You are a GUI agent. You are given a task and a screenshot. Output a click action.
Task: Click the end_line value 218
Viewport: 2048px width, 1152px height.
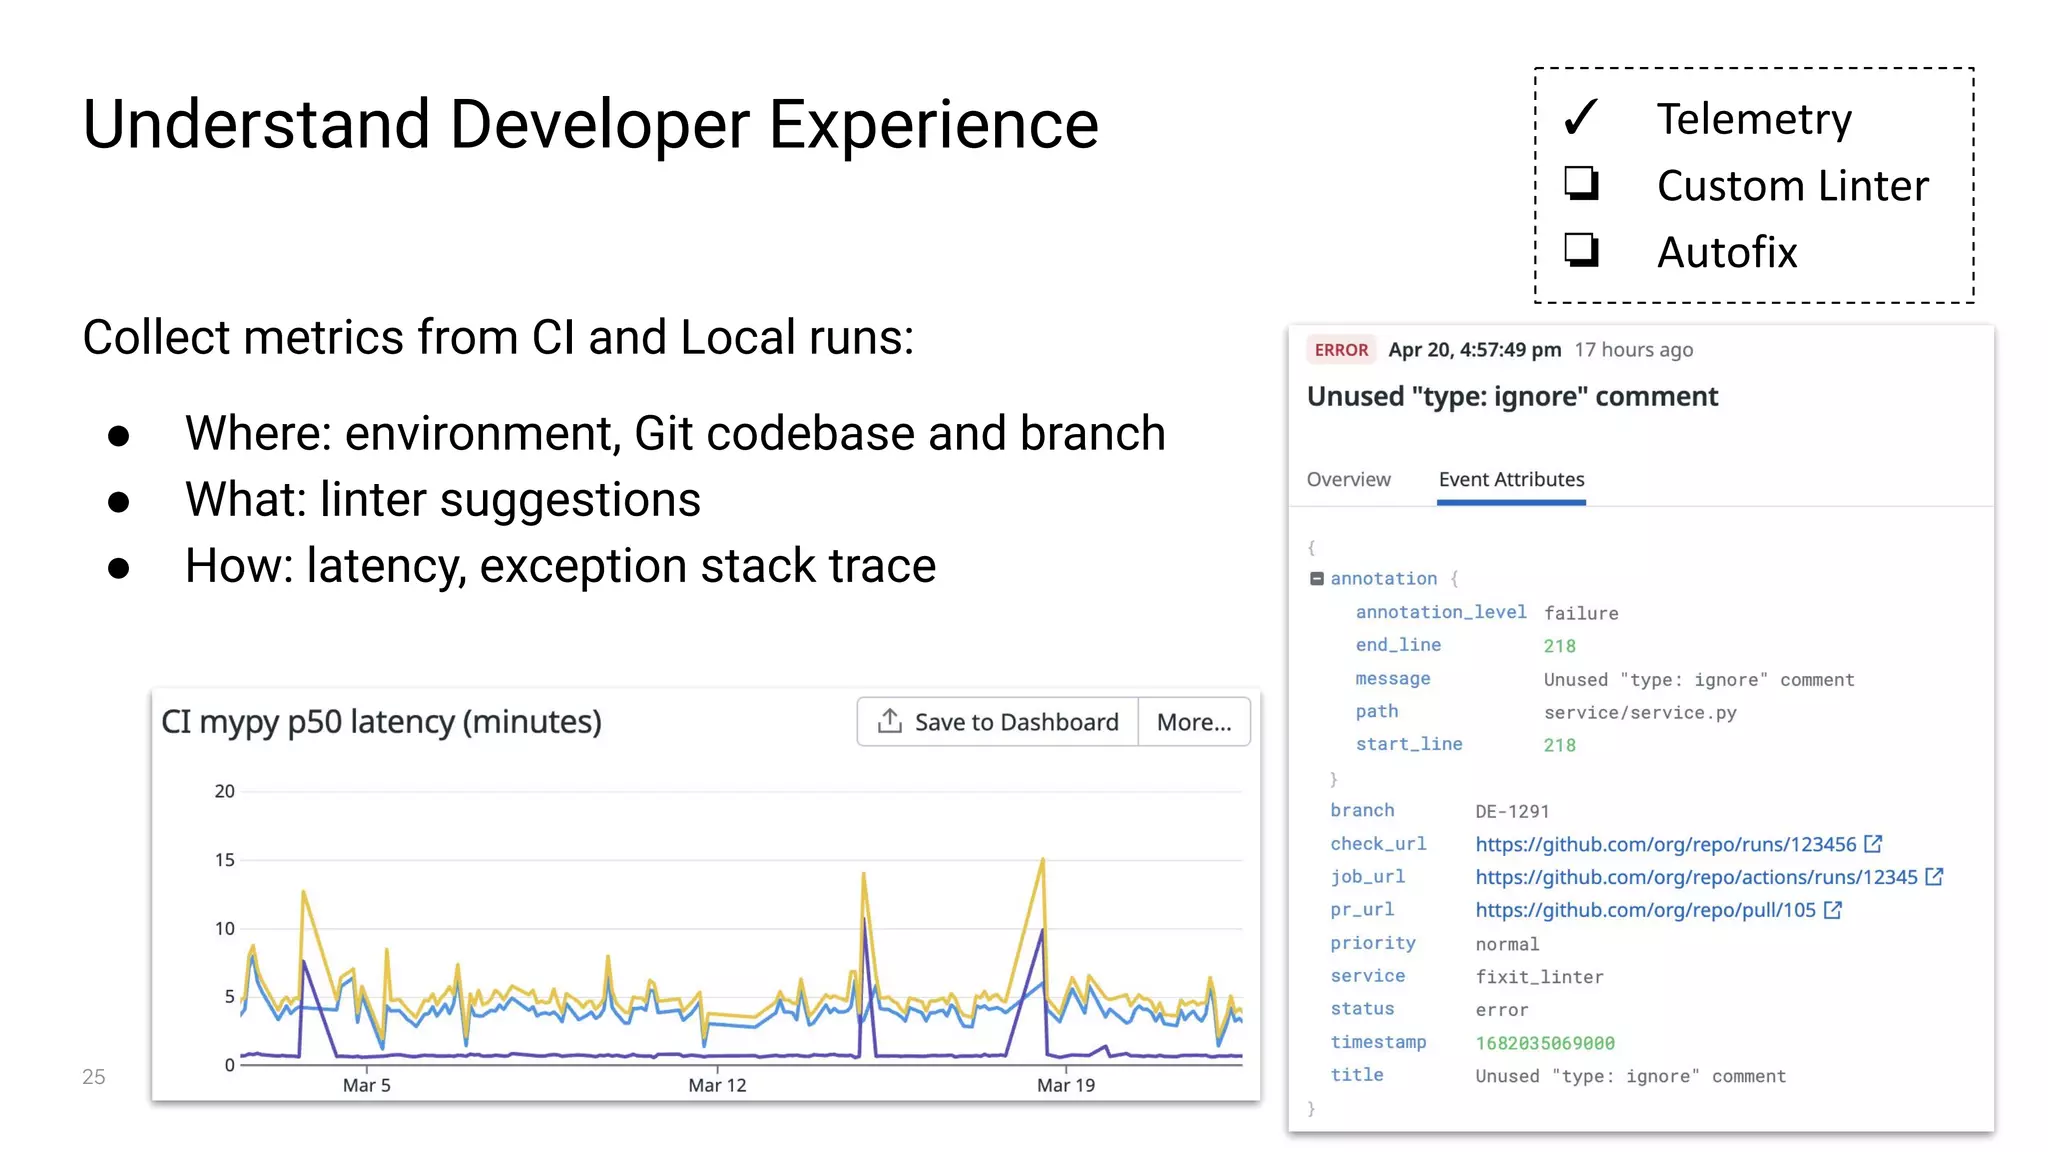coord(1559,646)
